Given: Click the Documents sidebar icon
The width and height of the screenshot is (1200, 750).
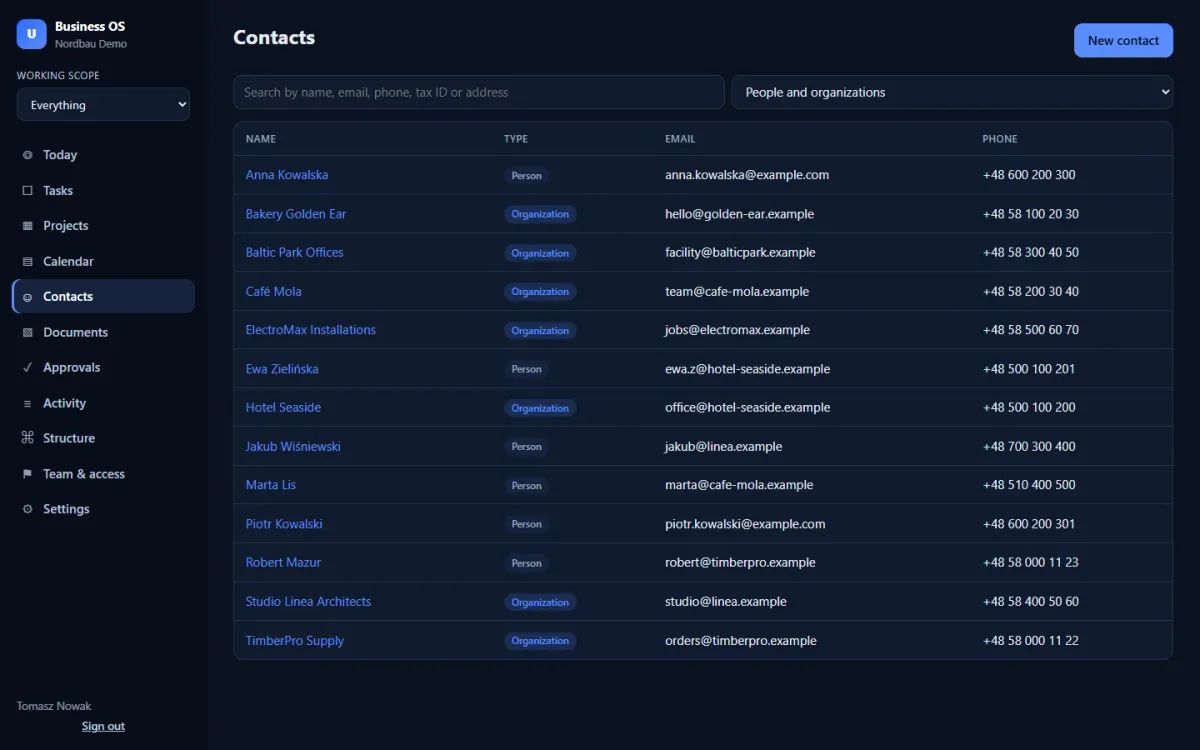Looking at the screenshot, I should (x=27, y=332).
